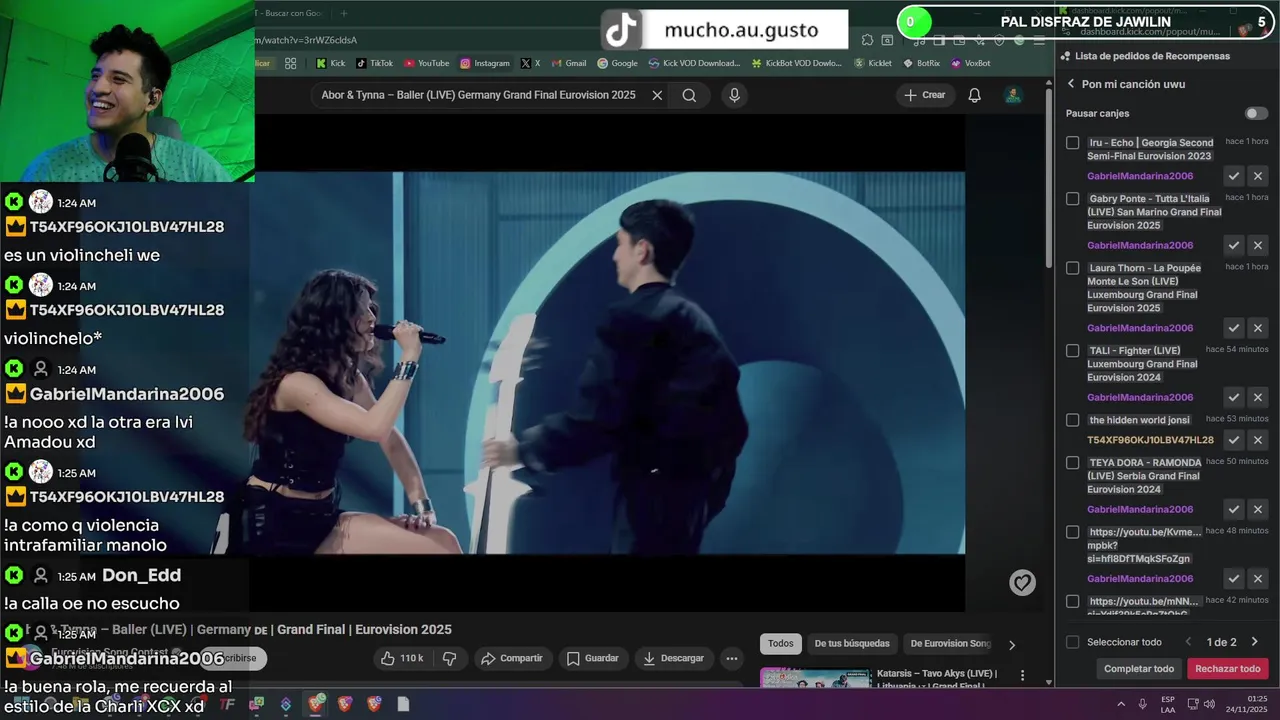Open the Google bookmark
This screenshot has height=720, width=1280.
[618, 63]
